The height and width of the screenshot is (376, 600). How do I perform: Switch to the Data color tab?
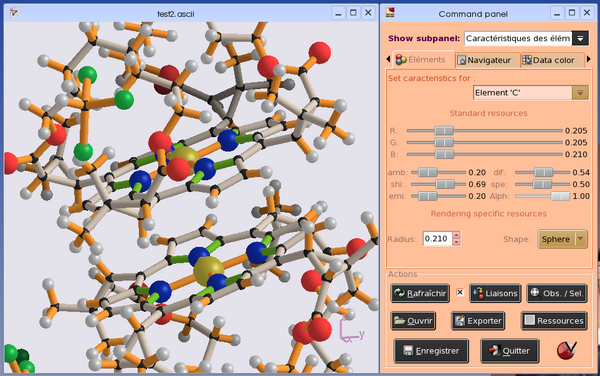pyautogui.click(x=552, y=60)
